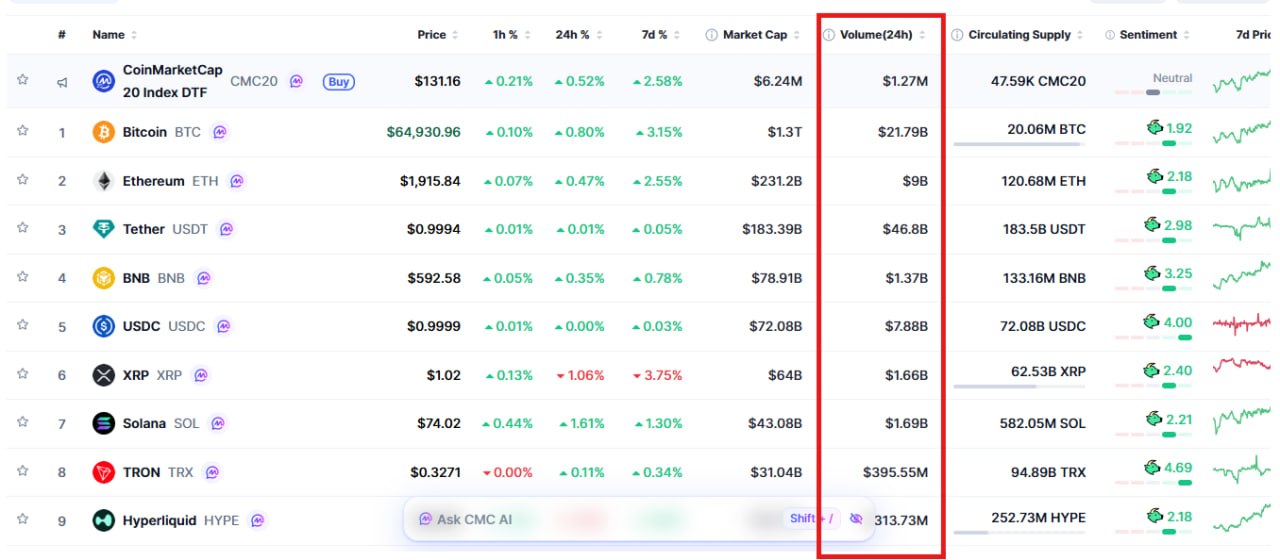Click Circulating Supply info icon
Viewport: 1280px width, 560px height.
(957, 35)
